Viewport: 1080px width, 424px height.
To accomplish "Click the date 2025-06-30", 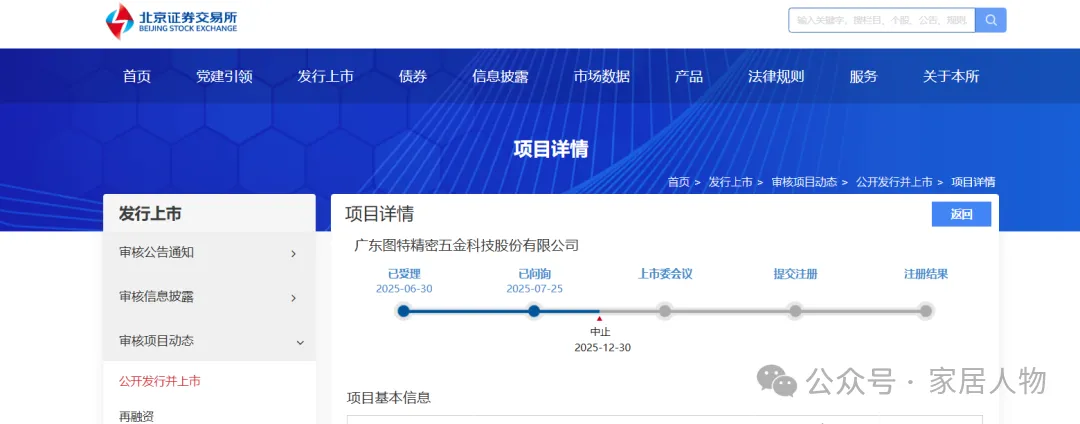I will coord(404,289).
